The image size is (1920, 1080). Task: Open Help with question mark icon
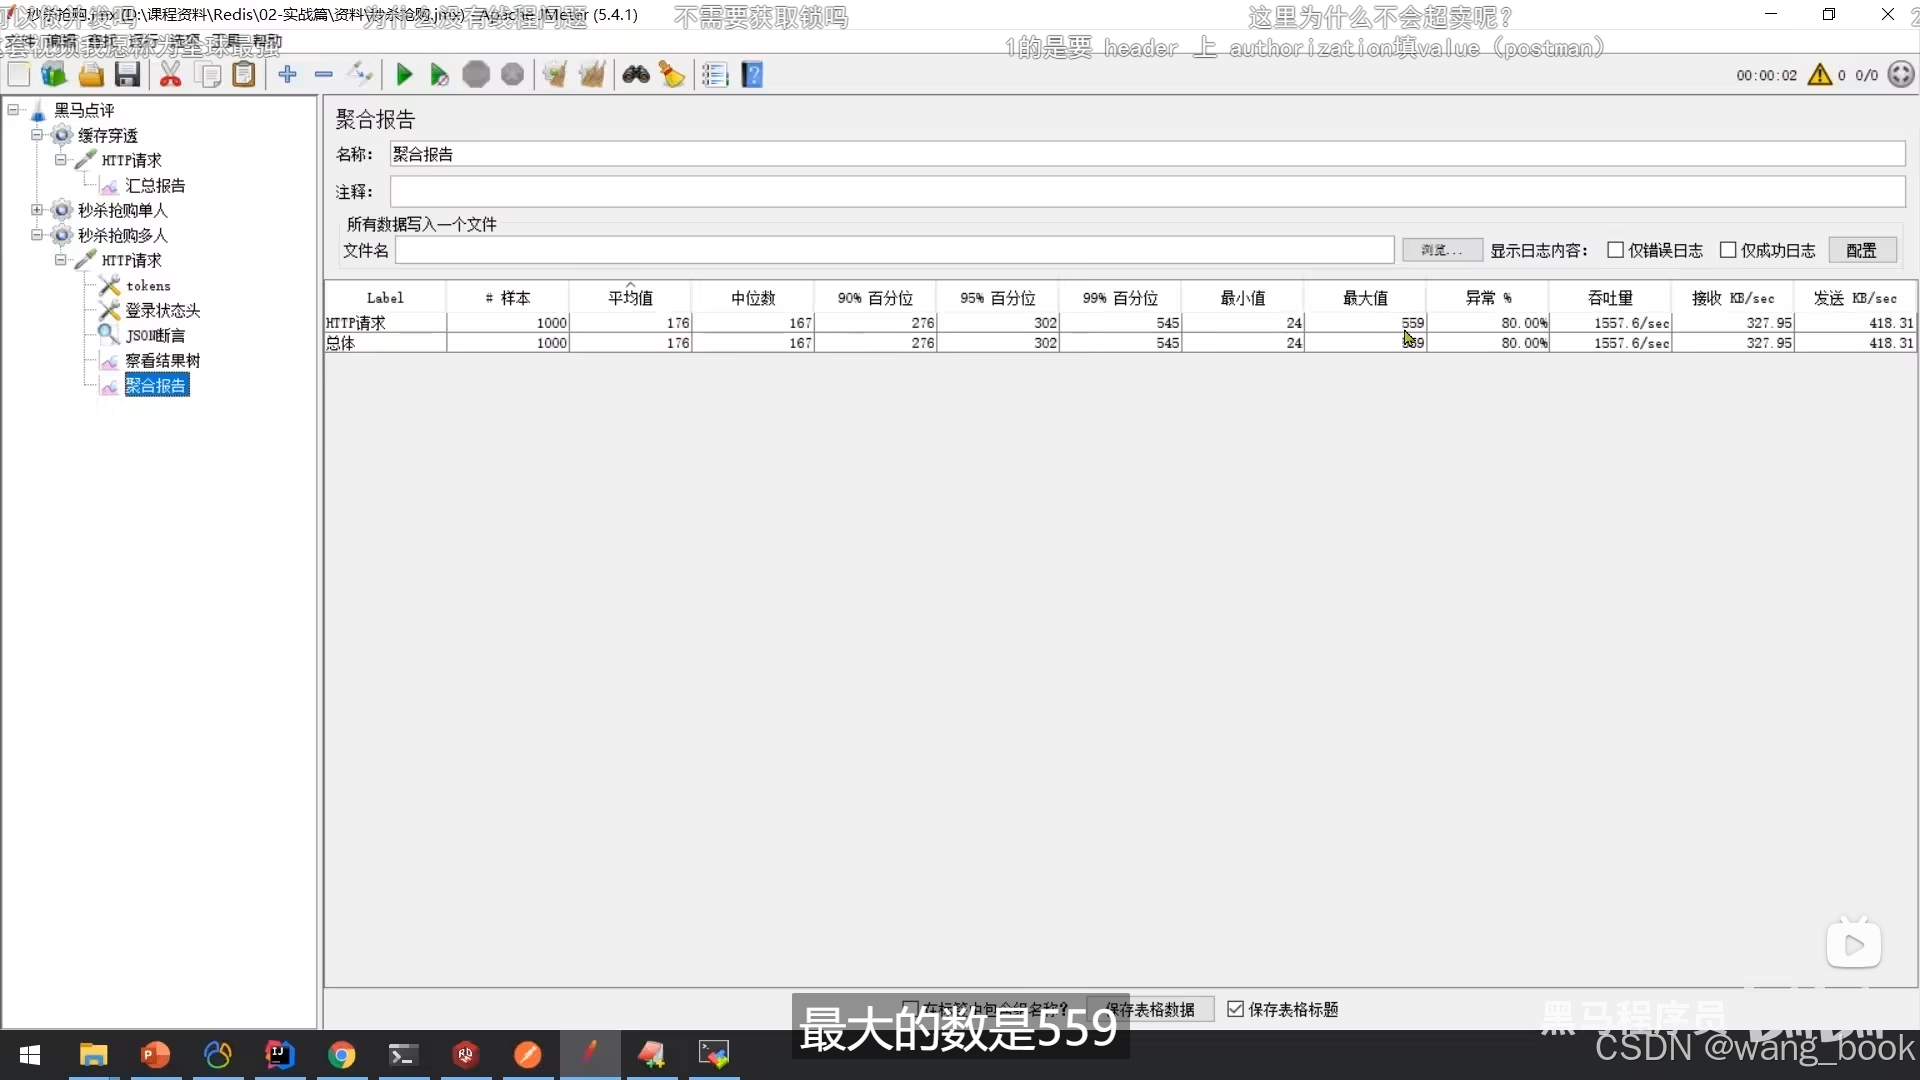tap(752, 75)
